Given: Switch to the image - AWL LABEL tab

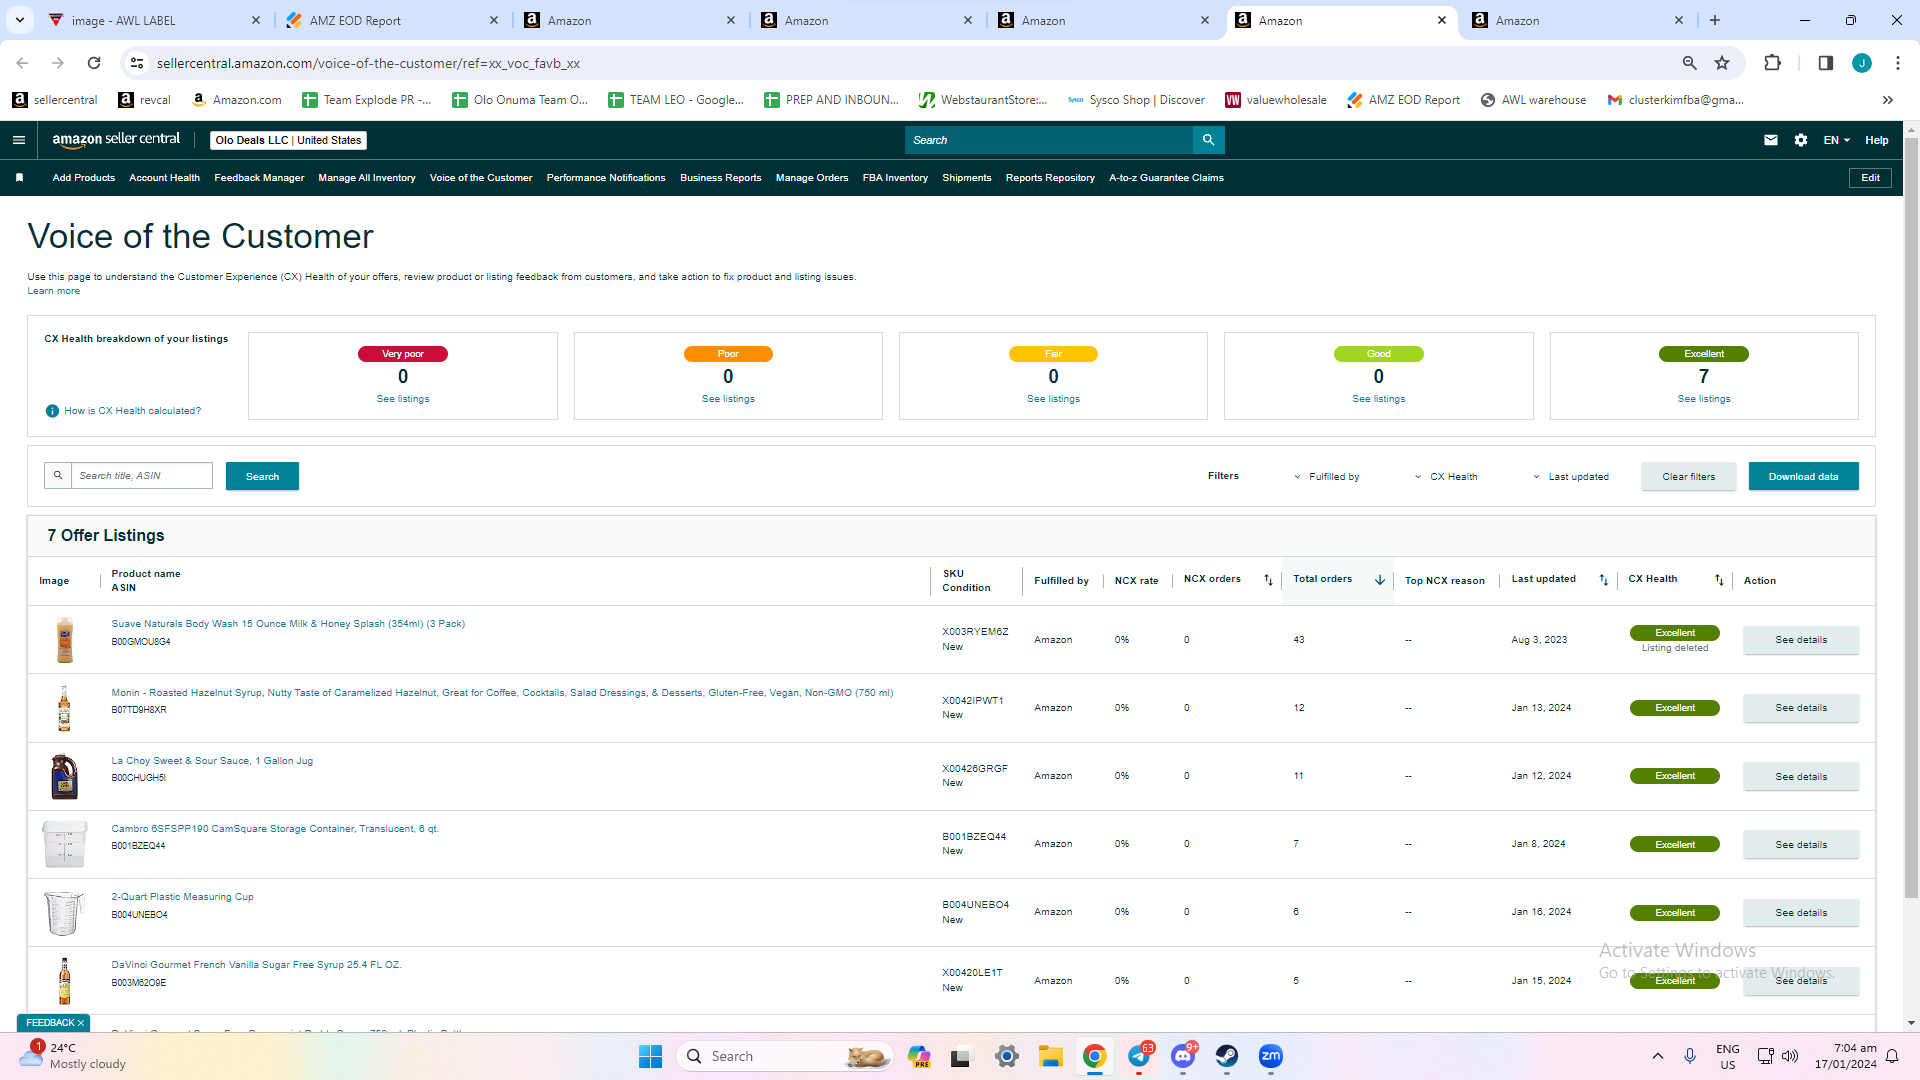Looking at the screenshot, I should click(155, 20).
